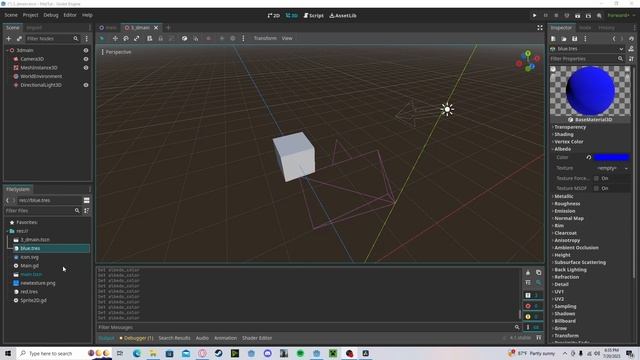This screenshot has width=640, height=360.
Task: Open the Debug menu
Action: pyautogui.click(x=51, y=15)
